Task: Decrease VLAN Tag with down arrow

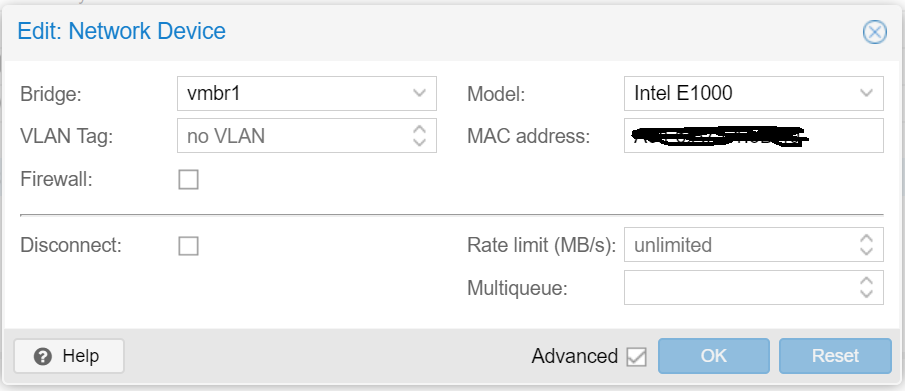Action: coord(420,141)
